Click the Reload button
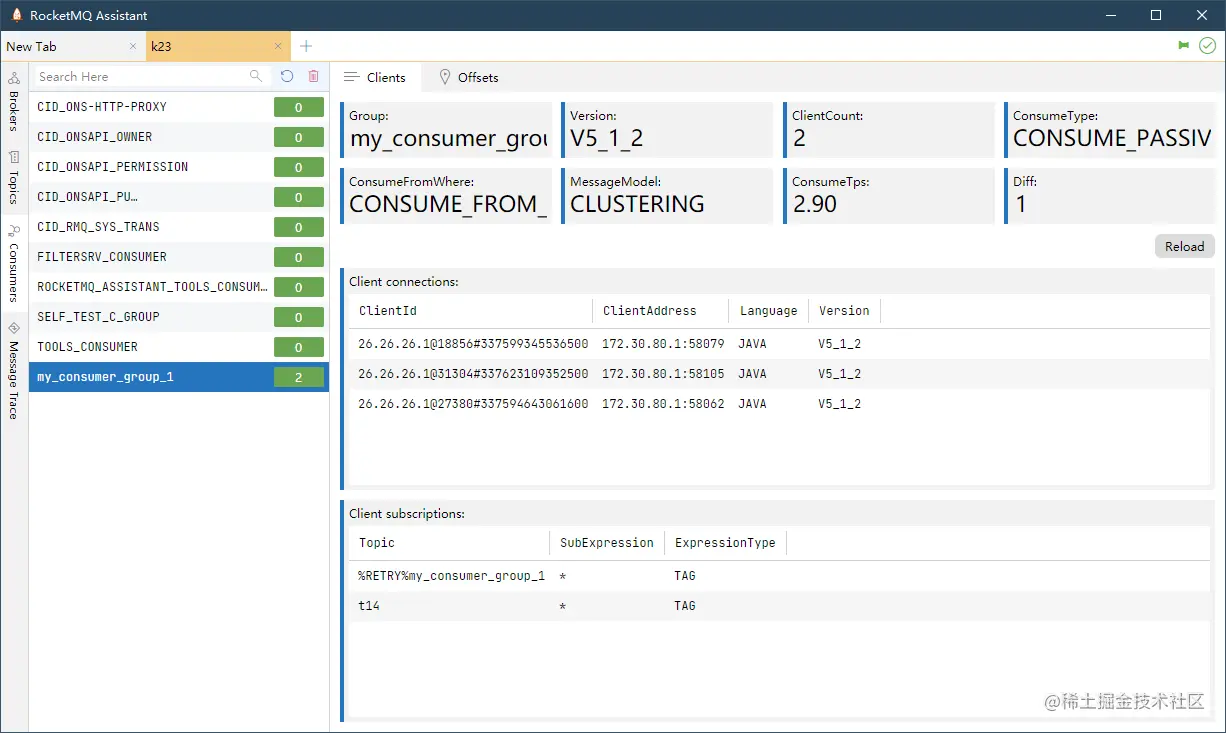1226x733 pixels. tap(1184, 246)
